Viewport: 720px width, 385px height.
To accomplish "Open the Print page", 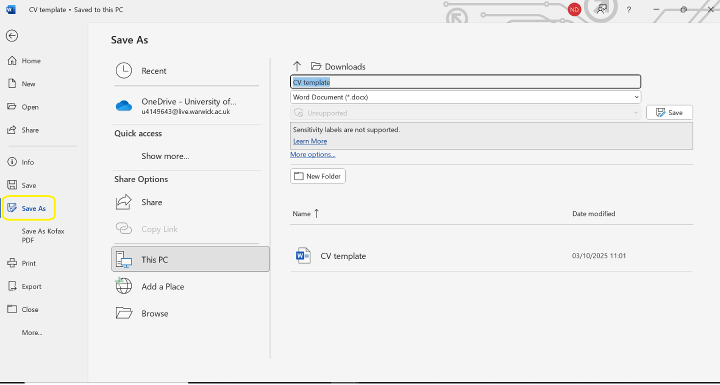I will point(22,263).
